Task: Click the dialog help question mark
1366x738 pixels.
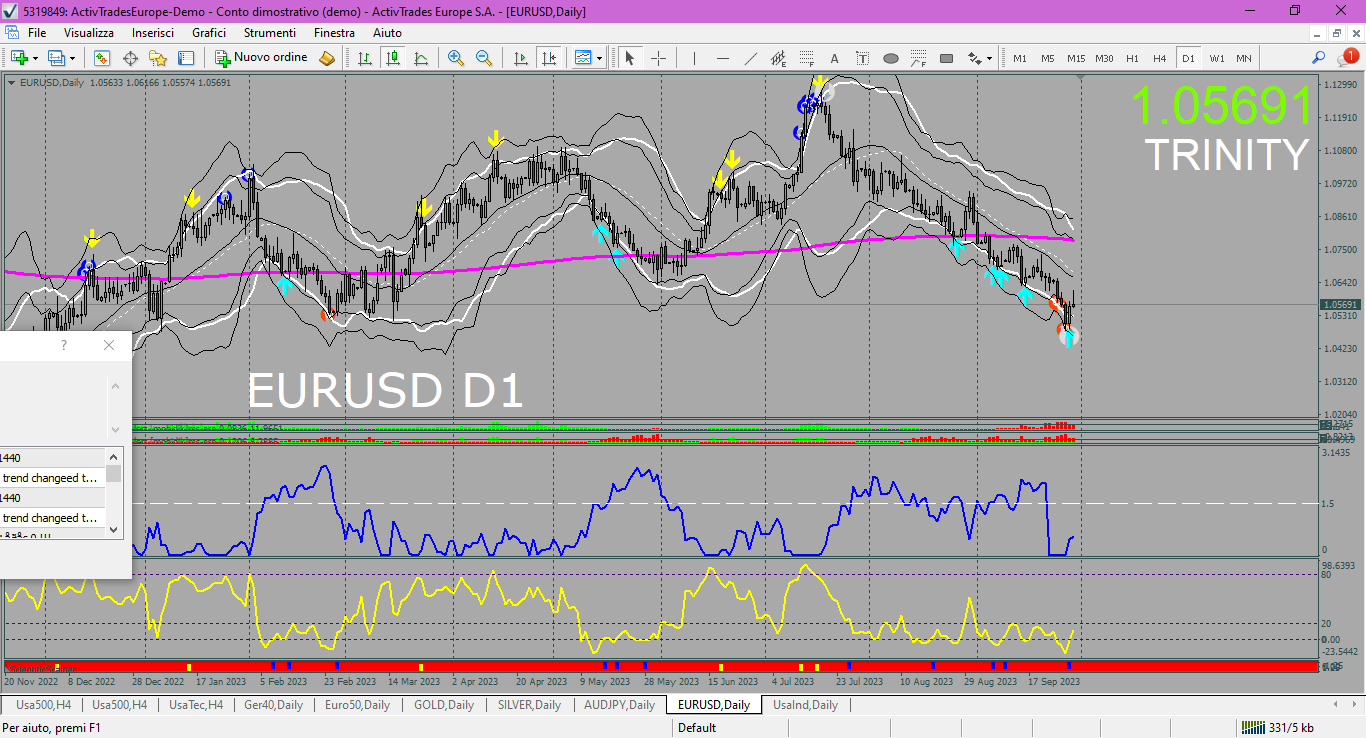Action: (x=64, y=345)
